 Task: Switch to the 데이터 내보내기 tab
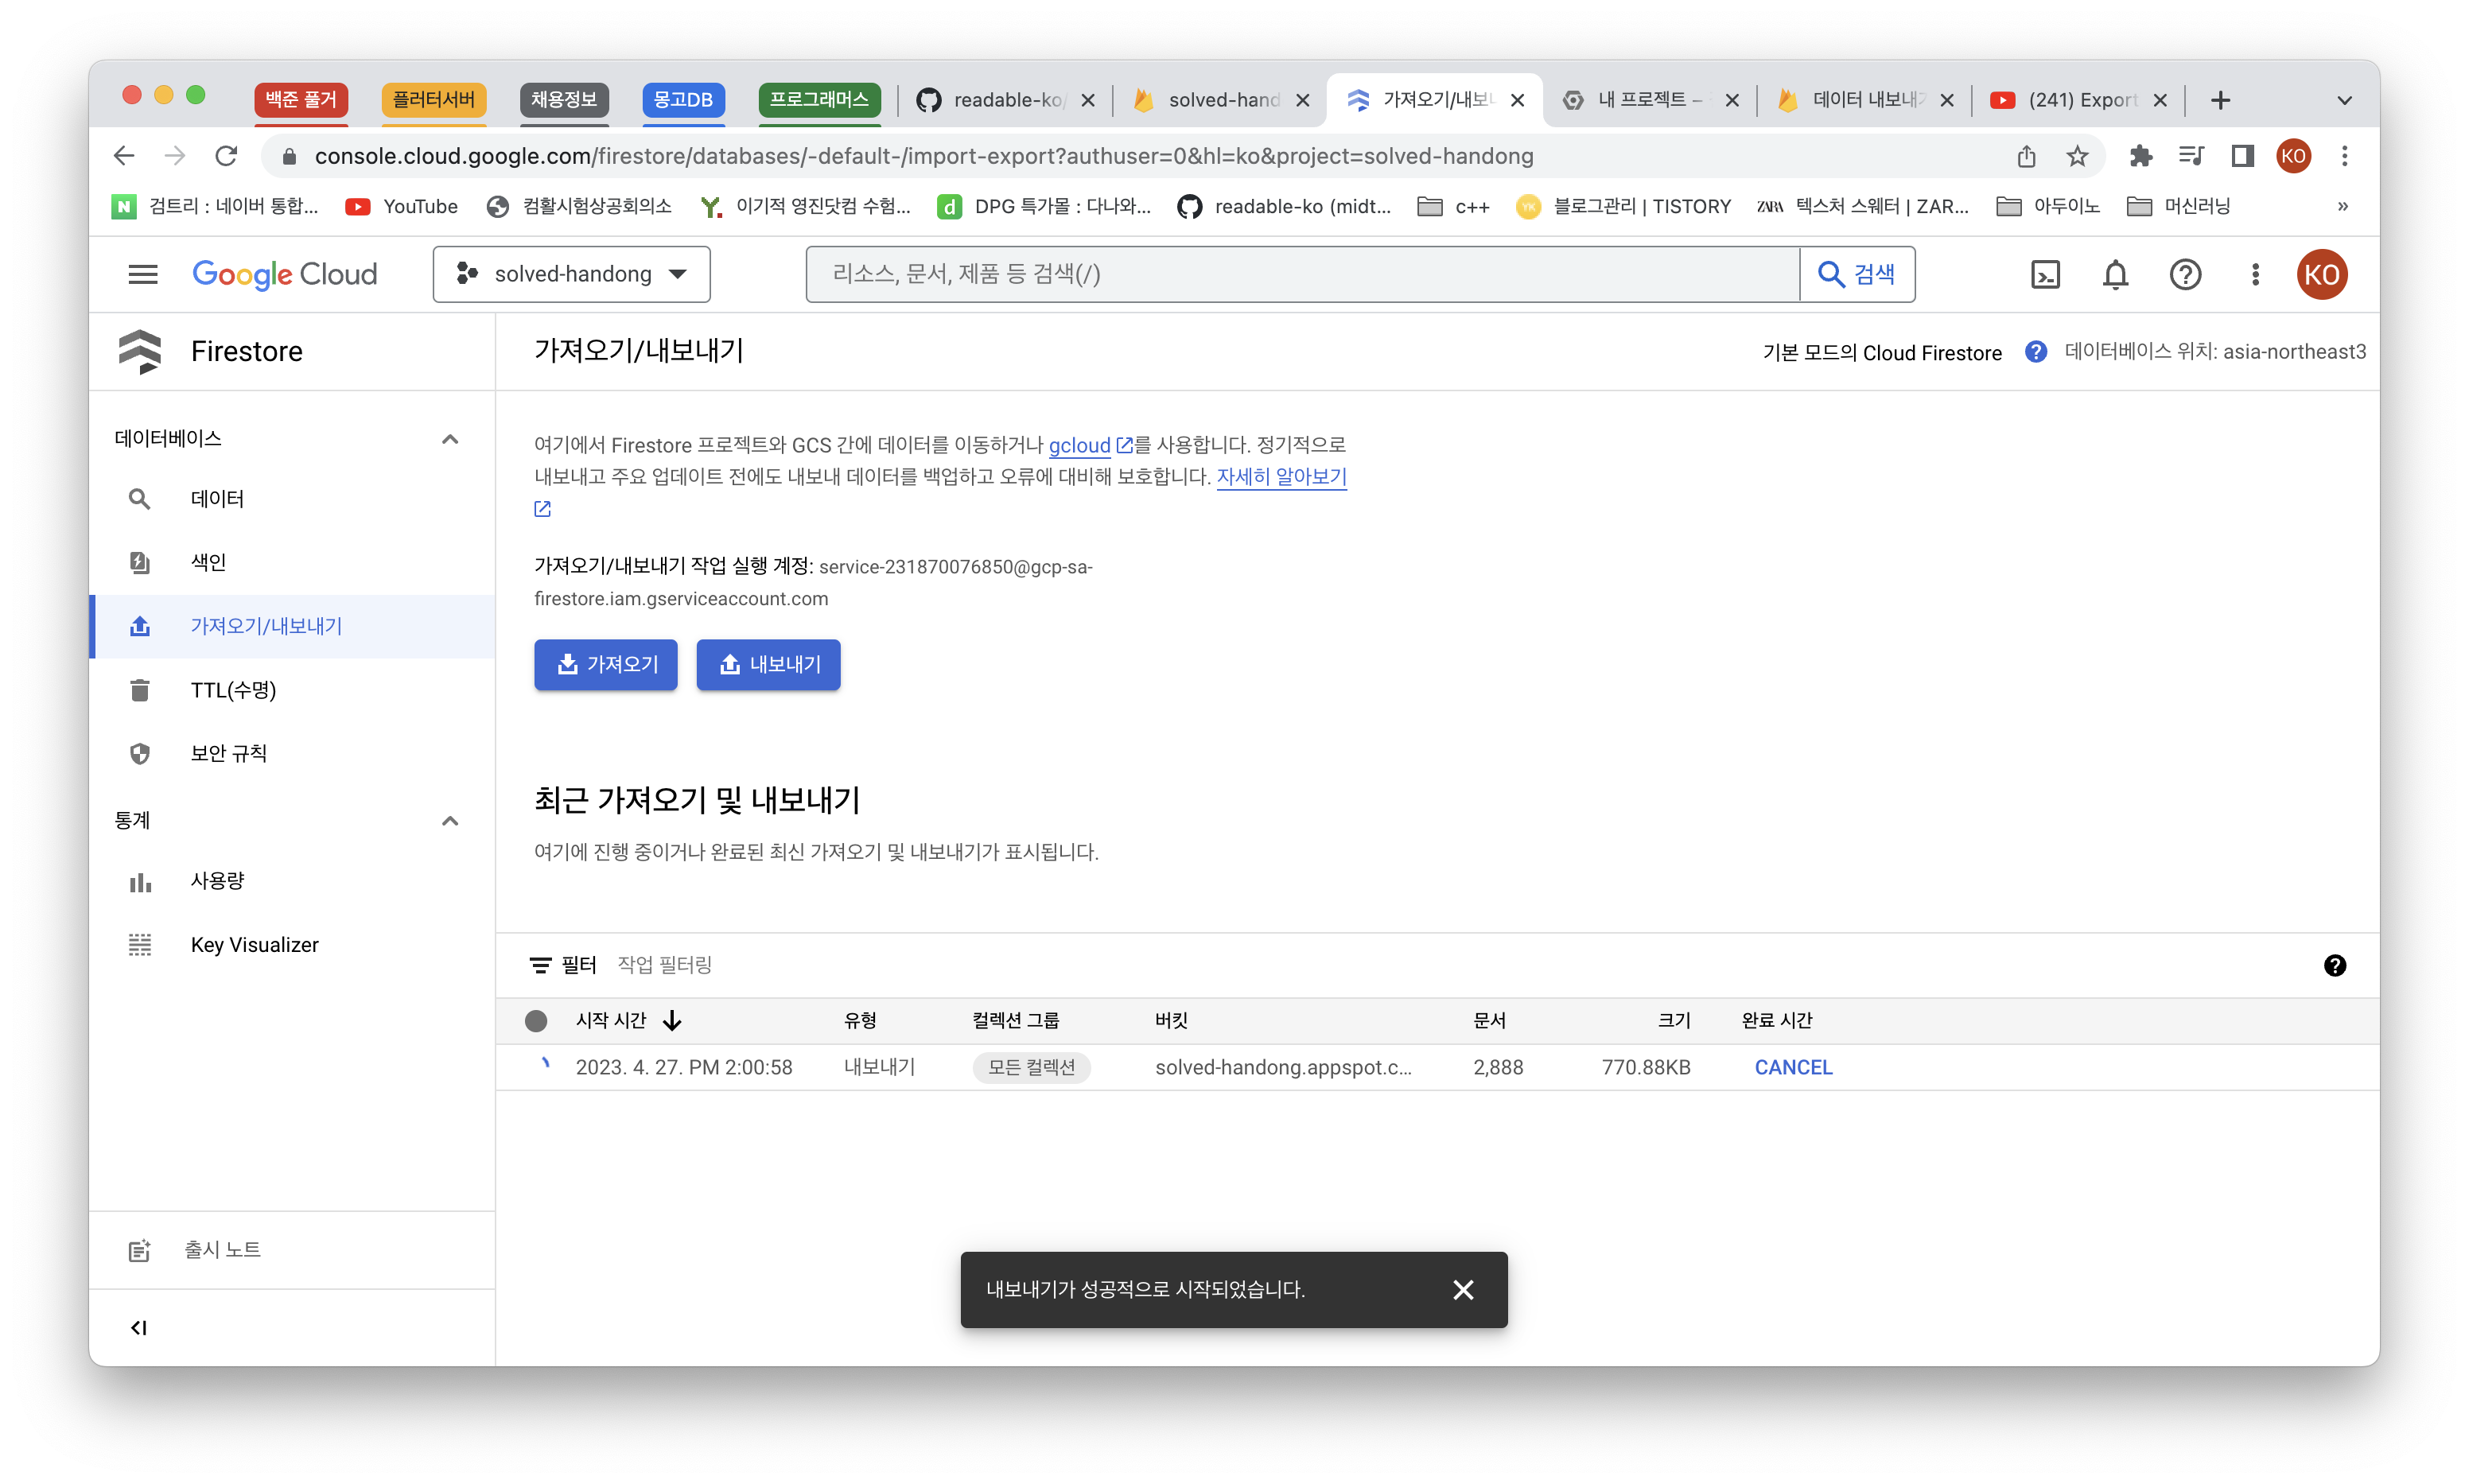(x=1864, y=100)
